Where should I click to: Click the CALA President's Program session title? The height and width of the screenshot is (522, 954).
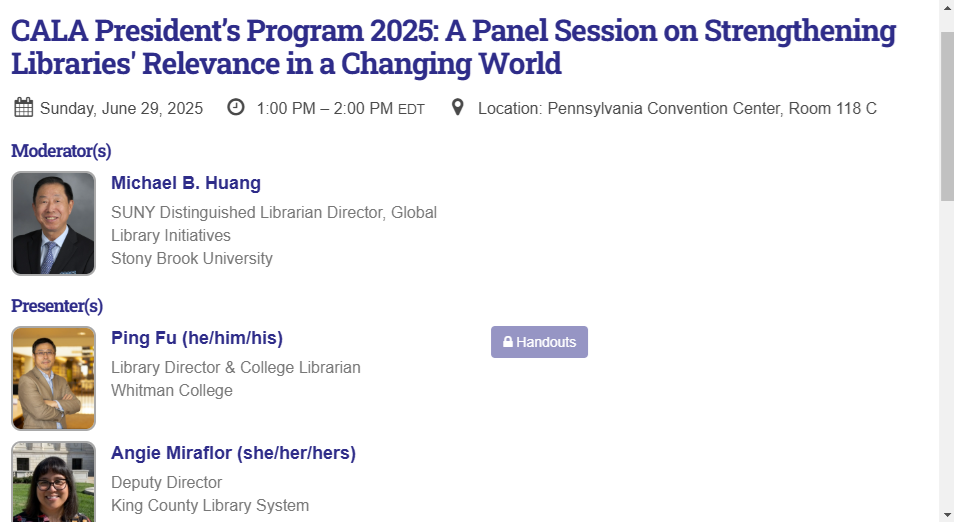tap(453, 47)
